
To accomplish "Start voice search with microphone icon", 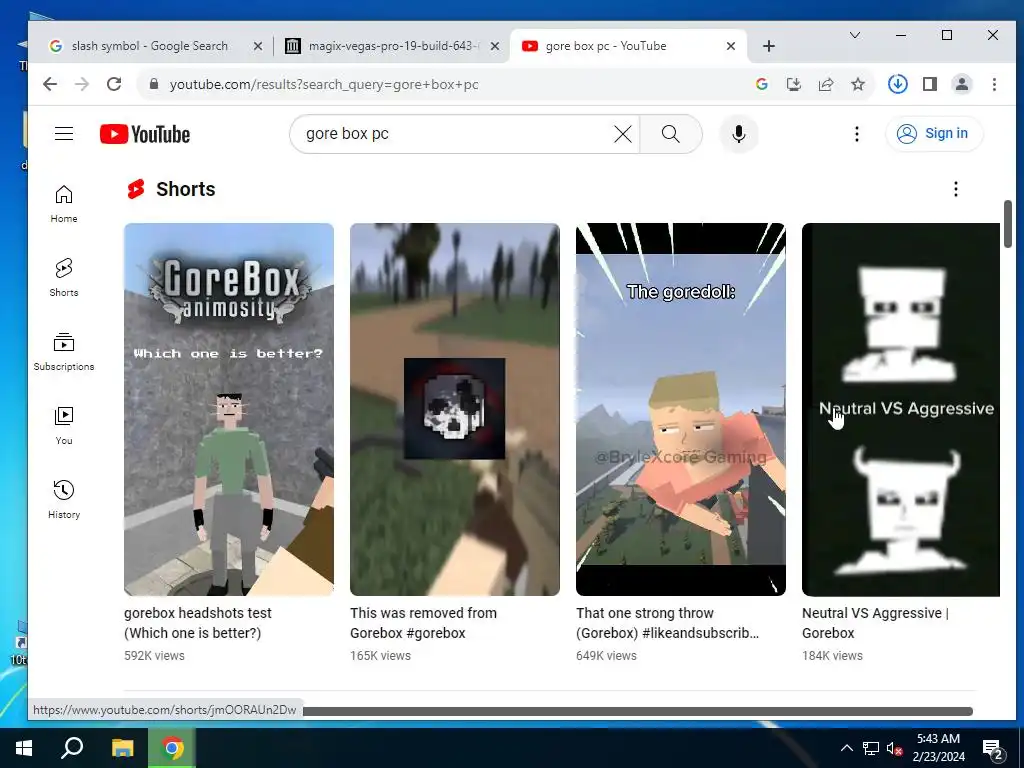I will click(x=739, y=134).
